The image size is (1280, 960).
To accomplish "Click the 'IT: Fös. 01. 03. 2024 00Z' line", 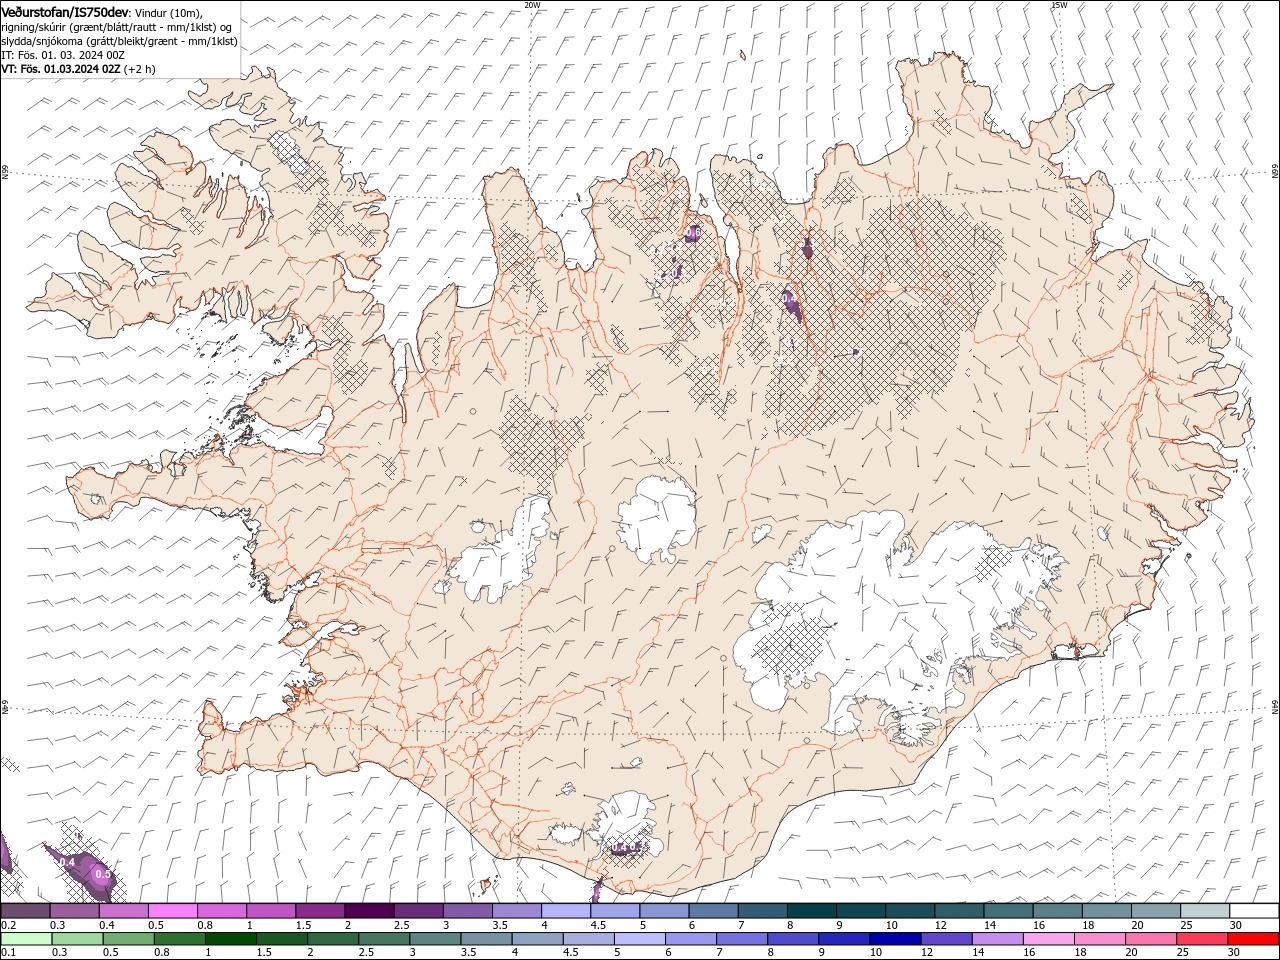I will 63,55.
